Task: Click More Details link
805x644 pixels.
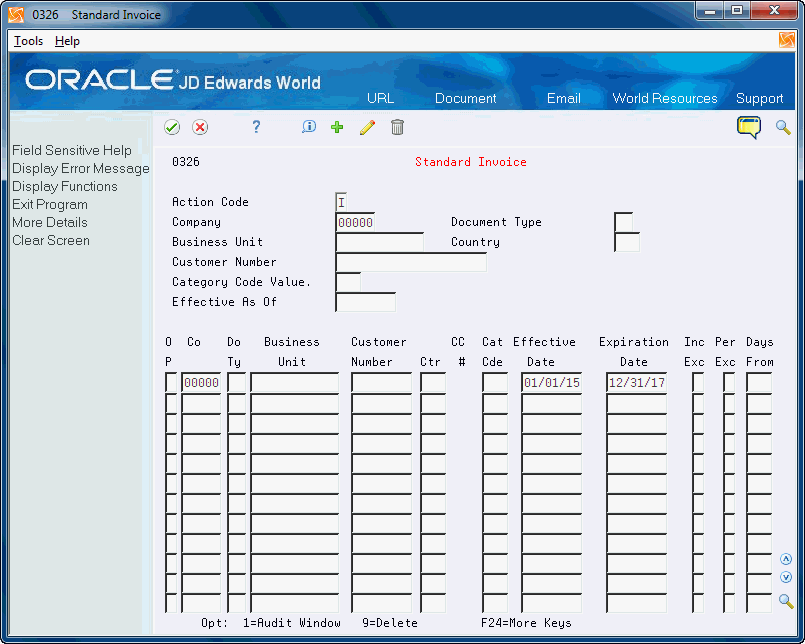Action: pos(50,222)
